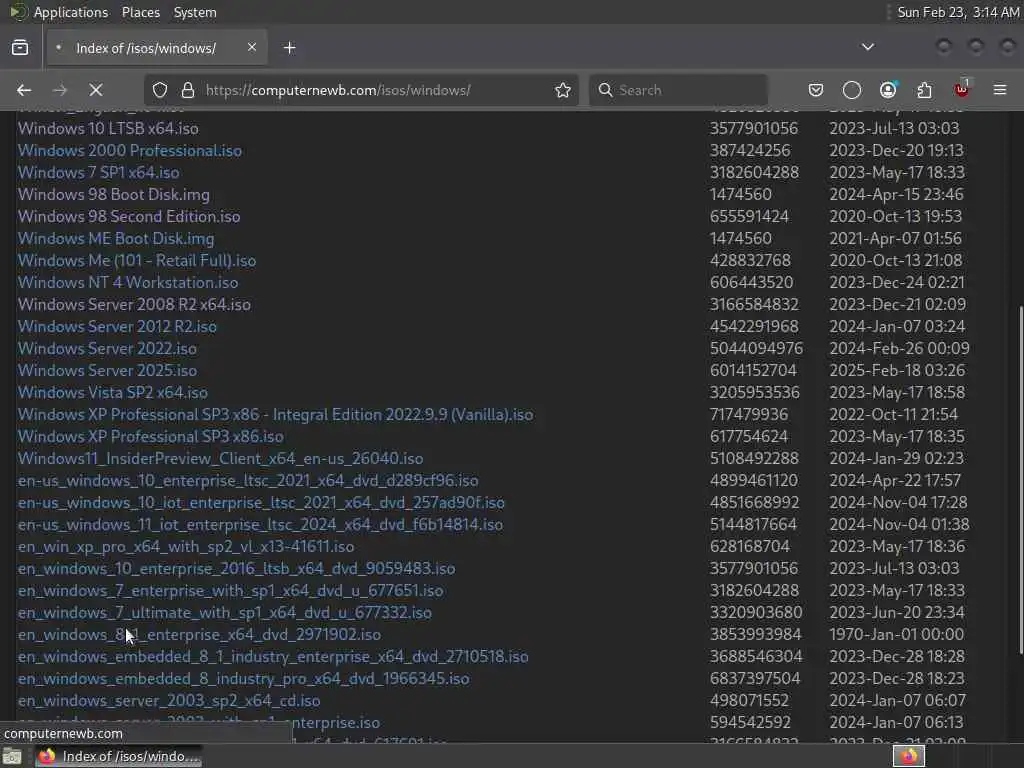Open embedded_8_1_industry_enterprise iso link
The height and width of the screenshot is (768, 1024).
[273, 657]
